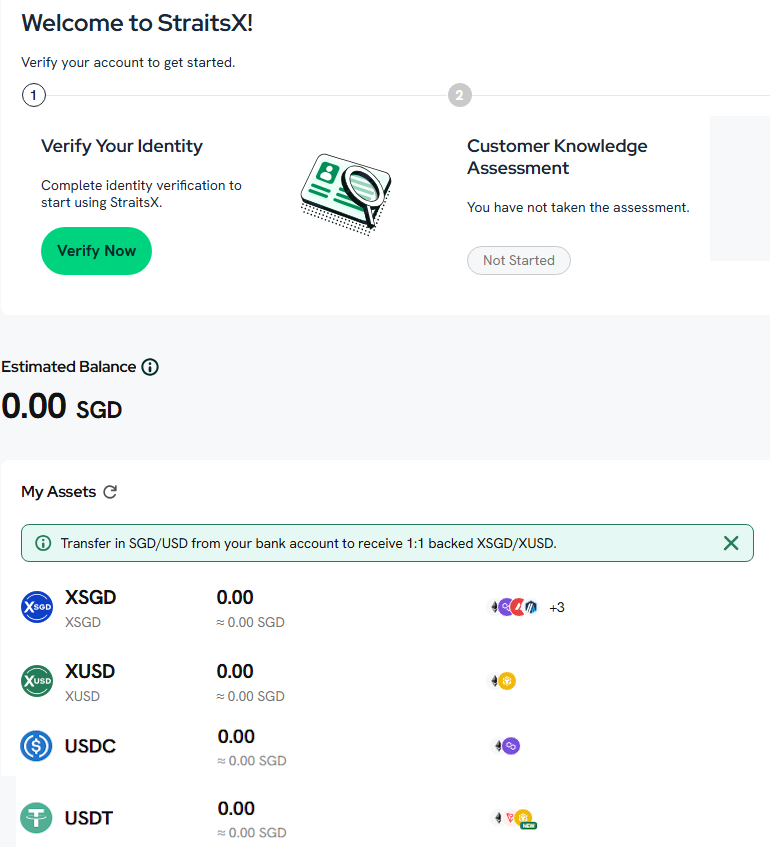770x847 pixels.
Task: Refresh the My Assets list
Action: click(111, 491)
